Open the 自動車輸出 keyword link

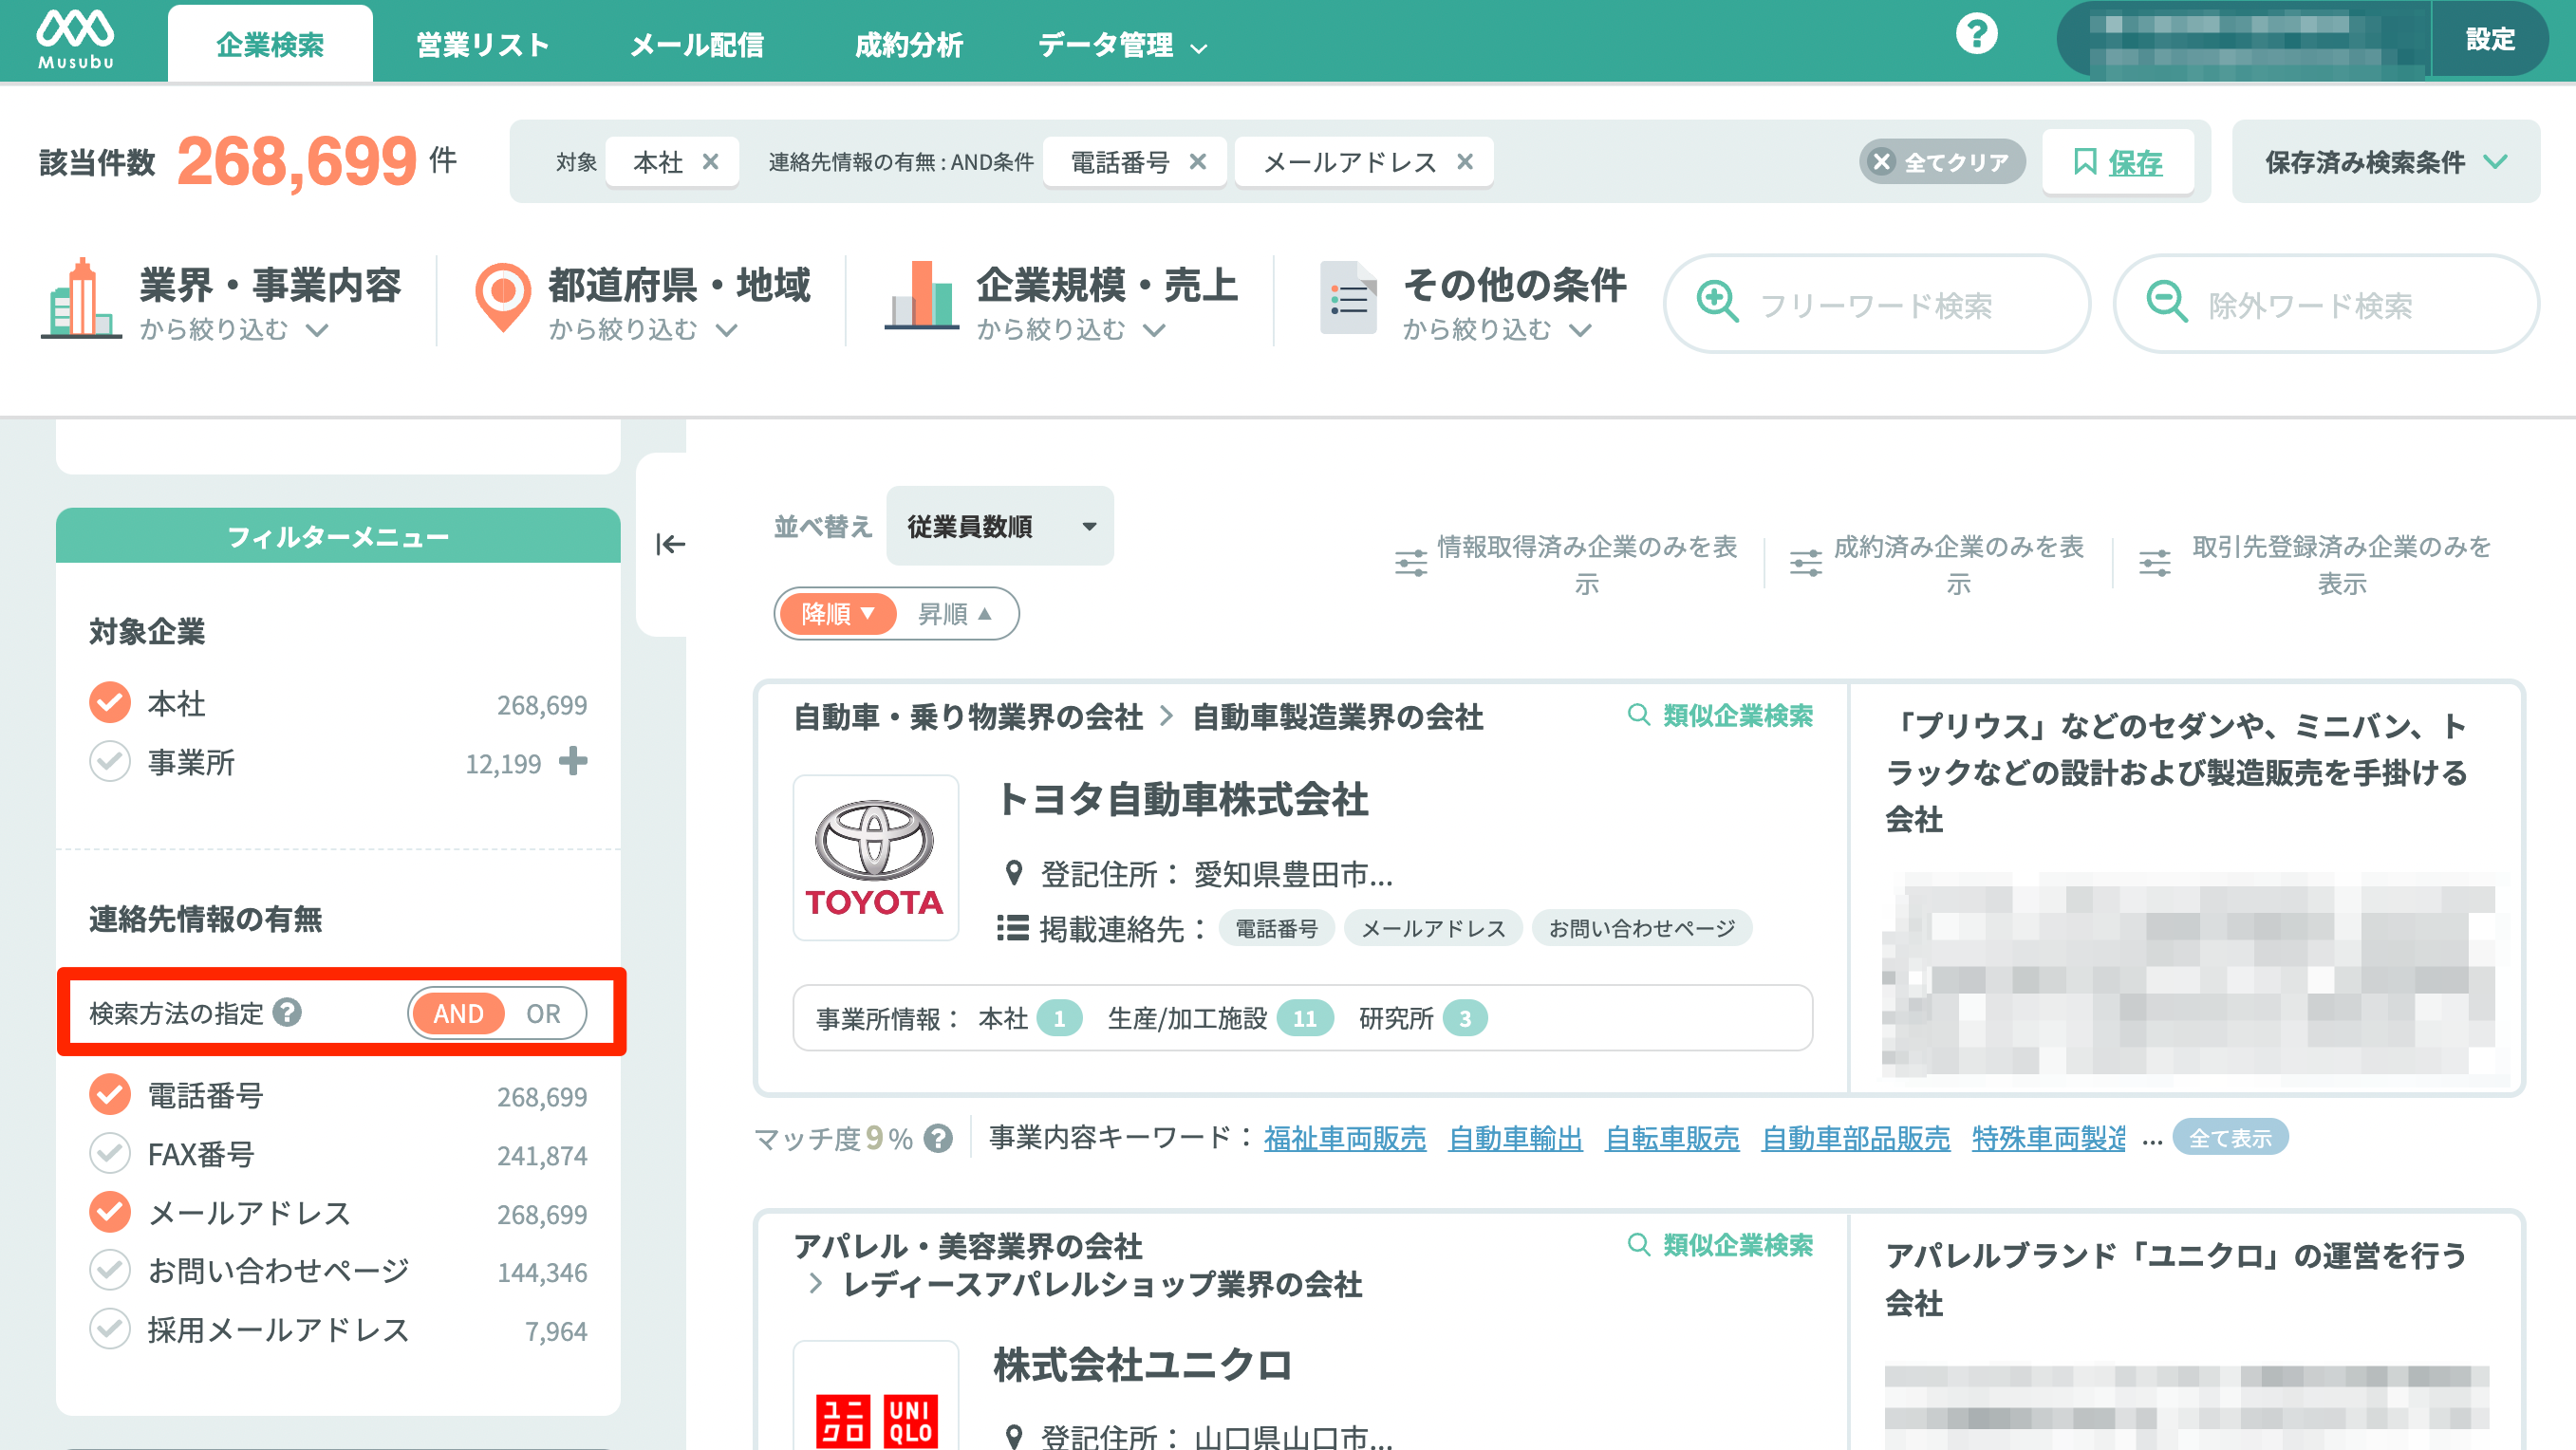coord(1515,1139)
